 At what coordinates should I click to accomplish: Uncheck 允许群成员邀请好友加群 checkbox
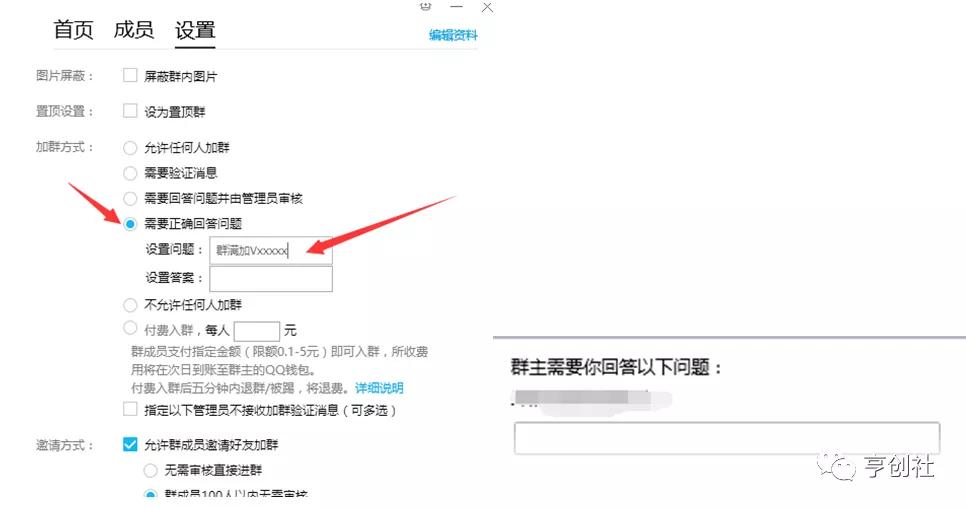pos(130,444)
